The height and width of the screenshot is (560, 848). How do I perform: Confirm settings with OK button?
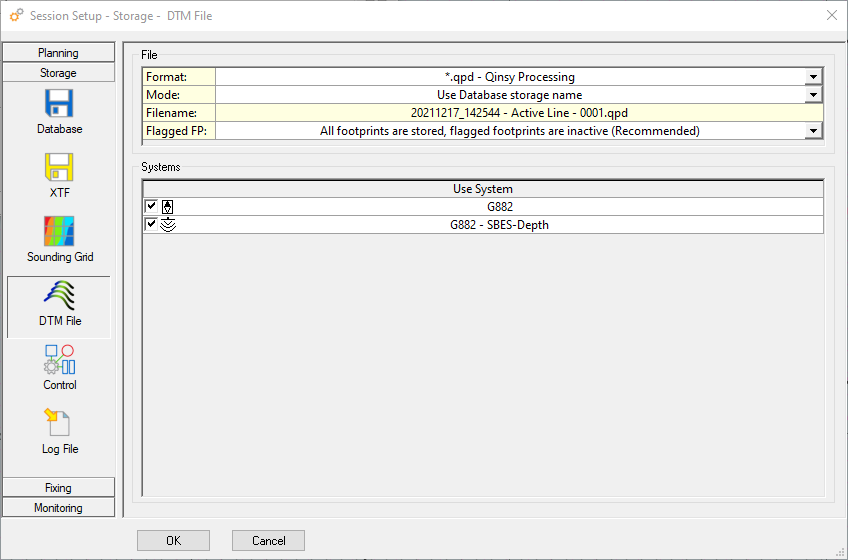tap(174, 541)
